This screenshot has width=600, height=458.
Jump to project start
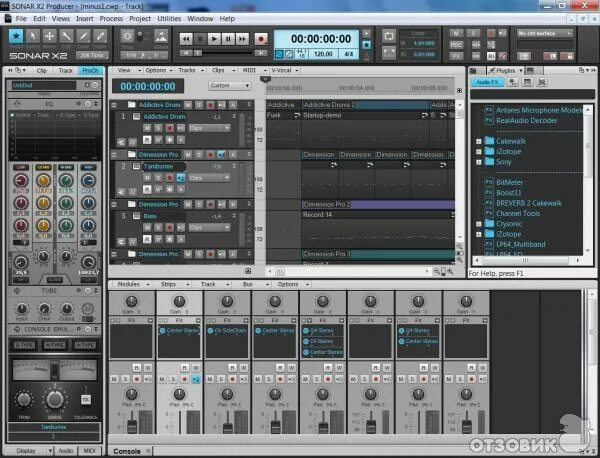[x=186, y=53]
